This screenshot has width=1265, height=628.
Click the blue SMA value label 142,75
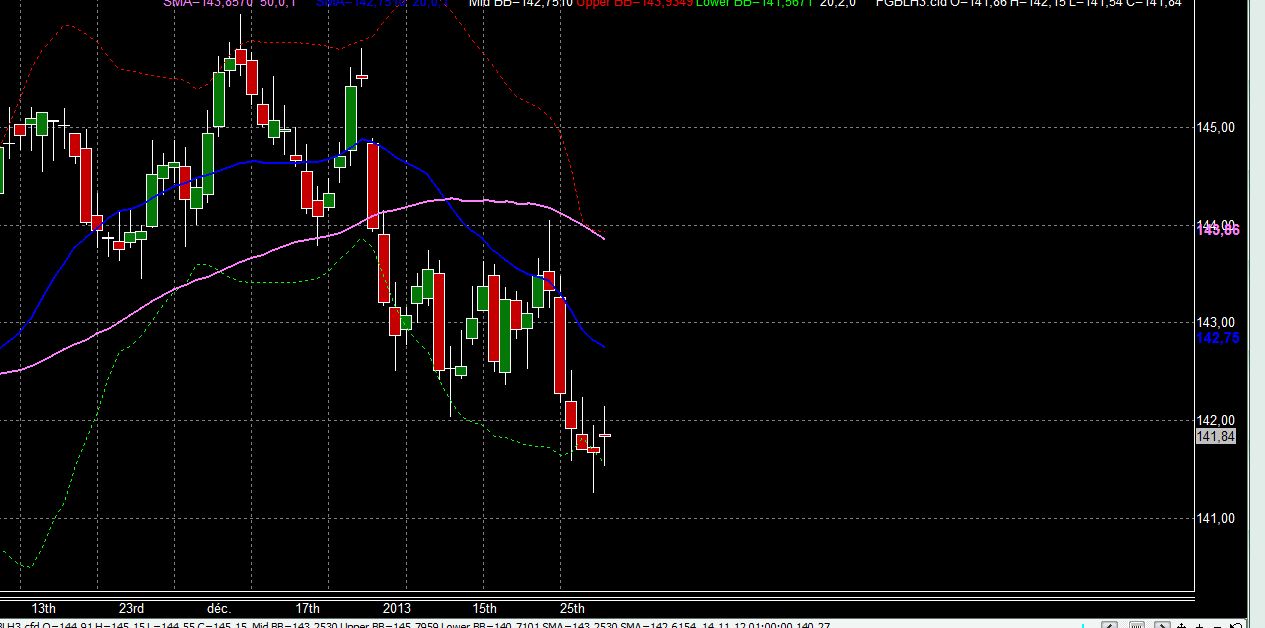click(1218, 338)
